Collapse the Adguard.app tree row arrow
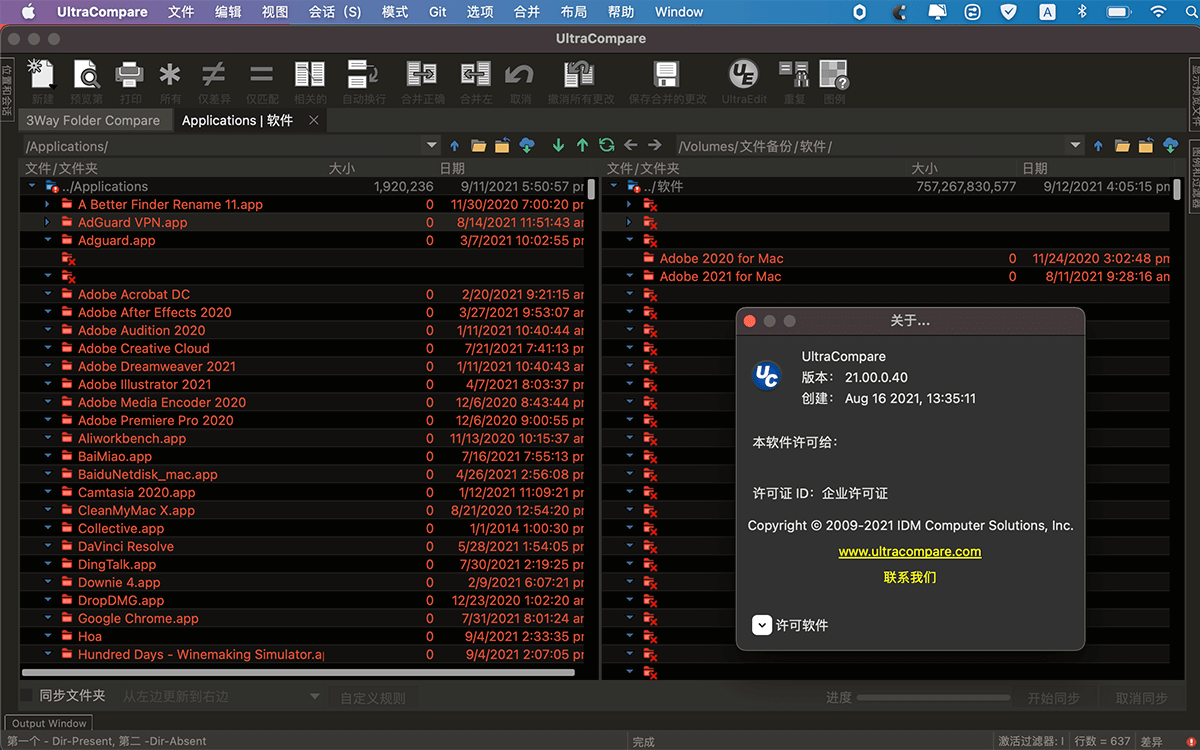 click(x=47, y=240)
